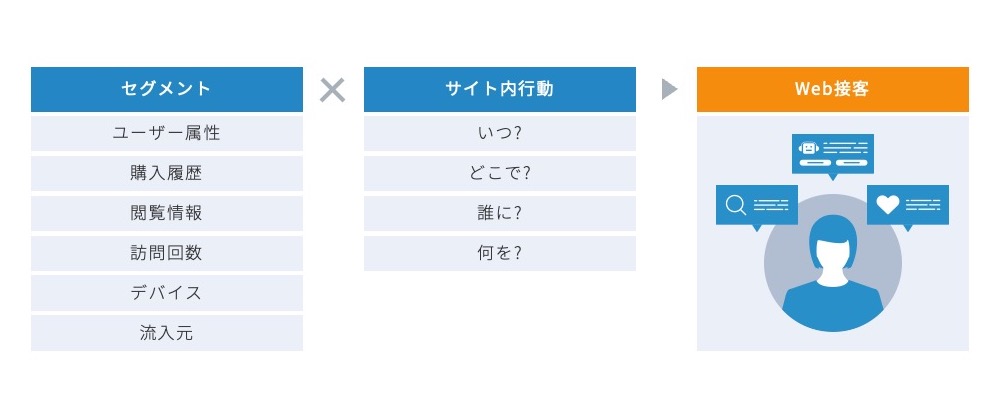Choose the ユーザー属性 row

(x=166, y=133)
